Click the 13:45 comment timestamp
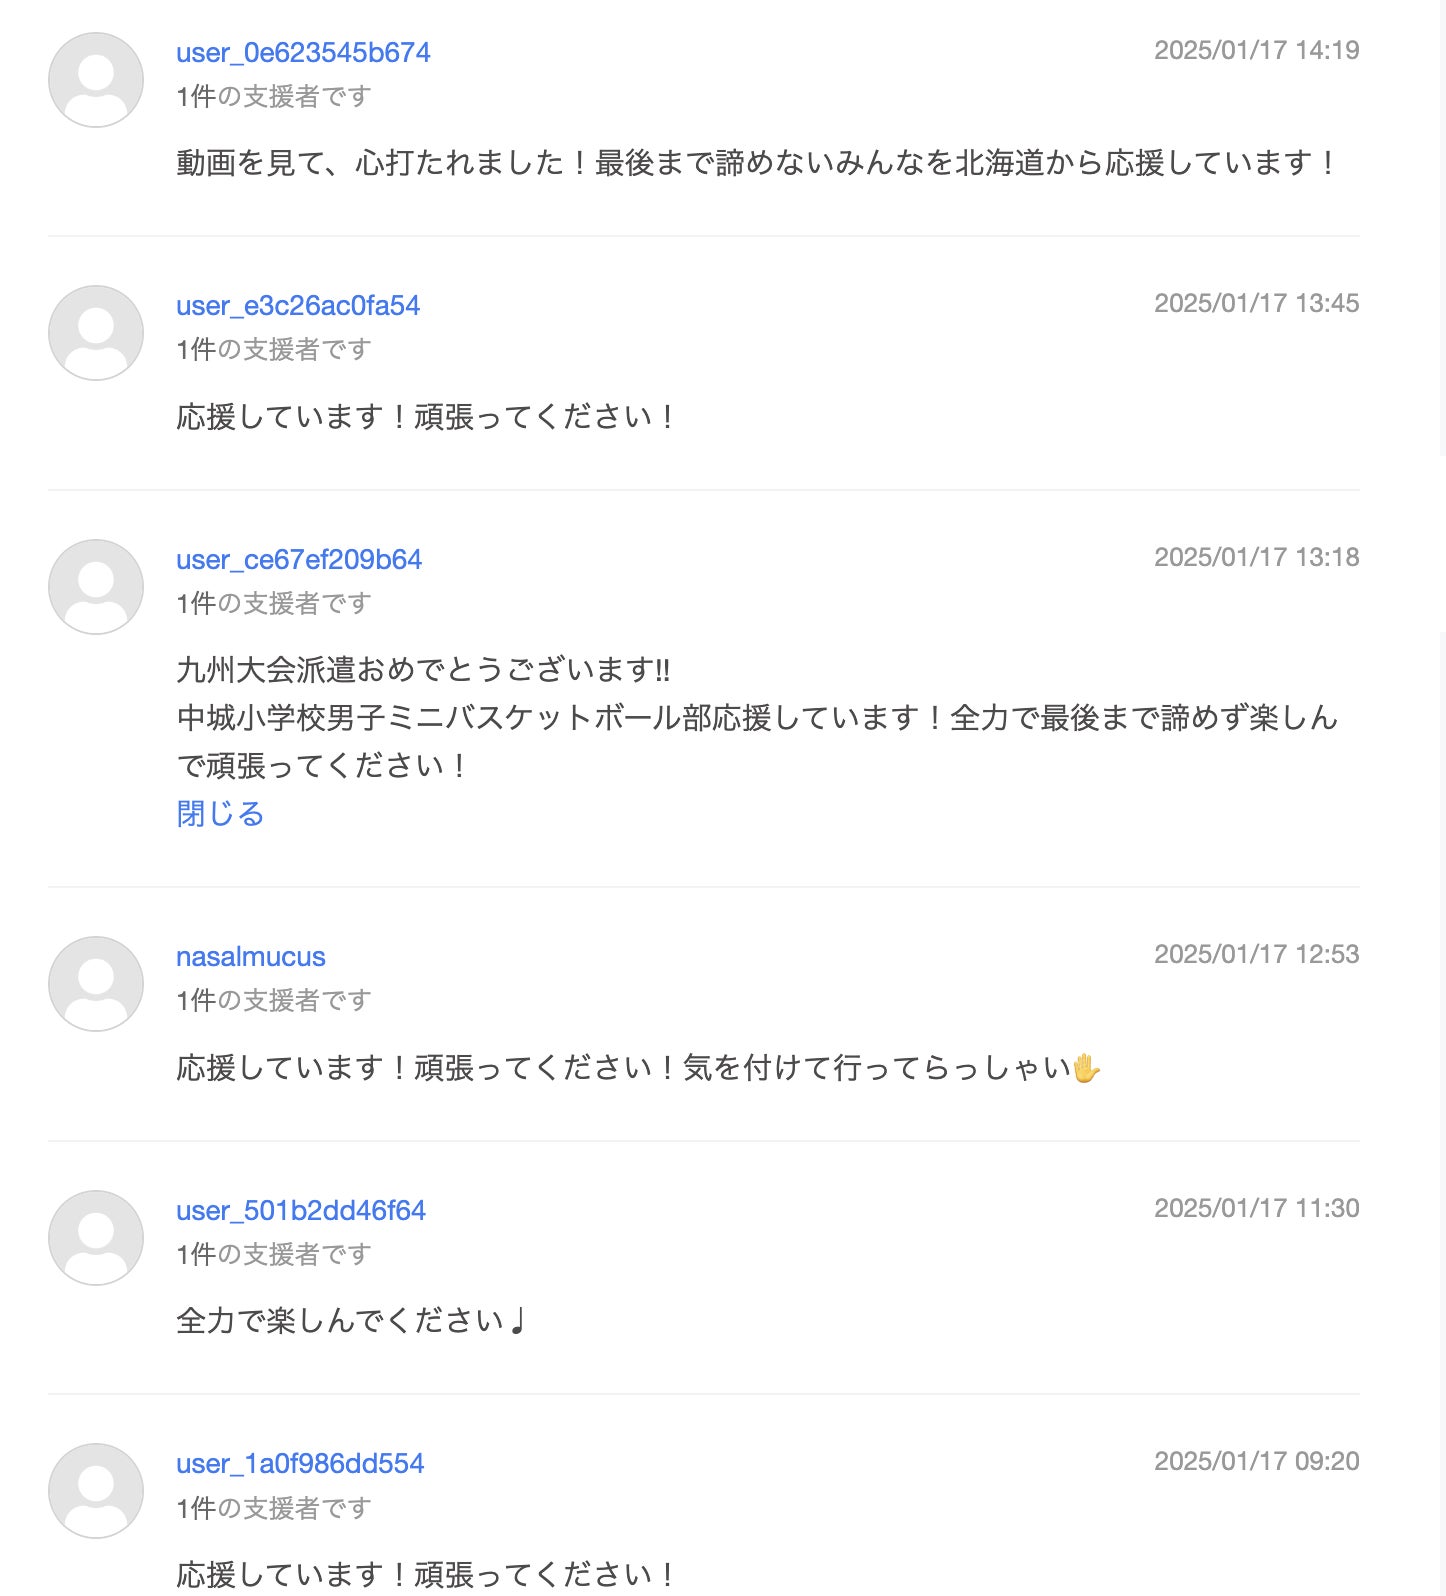The width and height of the screenshot is (1446, 1596). click(1256, 304)
